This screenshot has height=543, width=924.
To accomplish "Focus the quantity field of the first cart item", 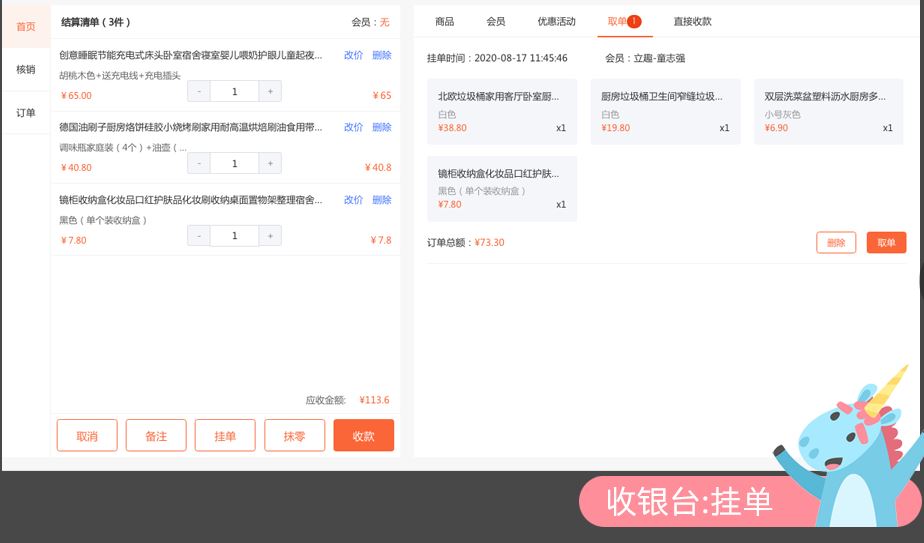I will point(234,91).
